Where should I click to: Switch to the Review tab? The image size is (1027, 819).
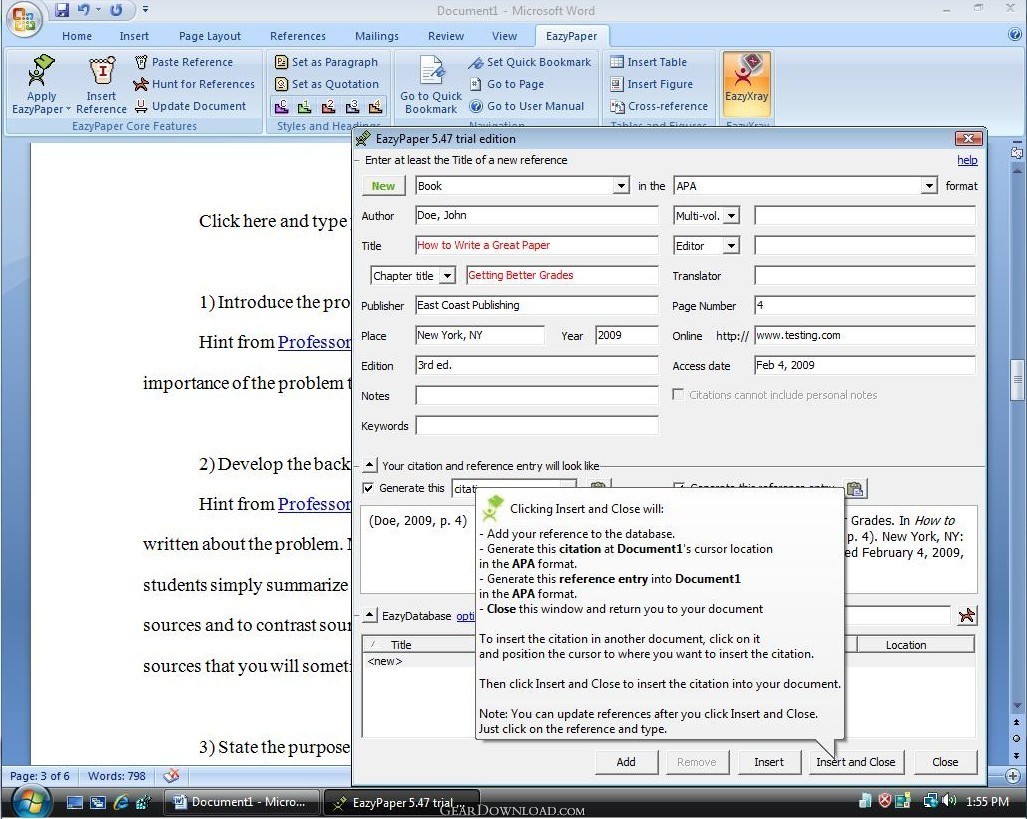click(x=445, y=36)
